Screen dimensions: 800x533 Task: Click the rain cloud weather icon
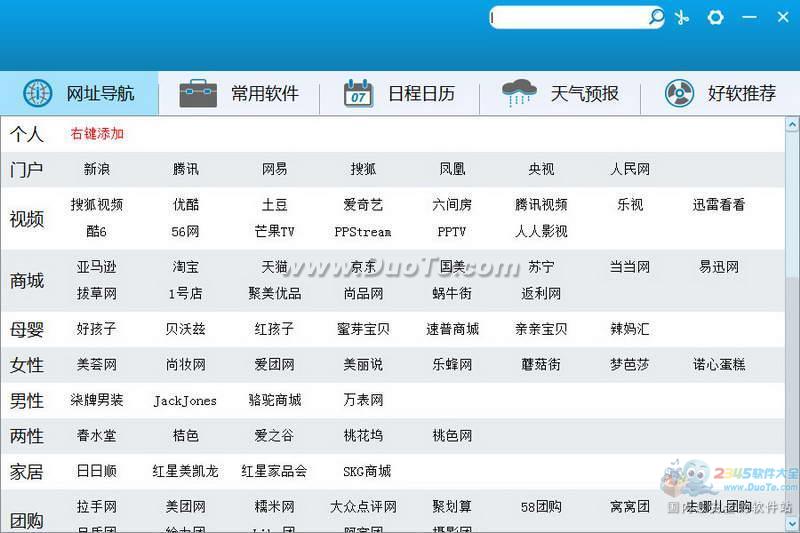519,93
